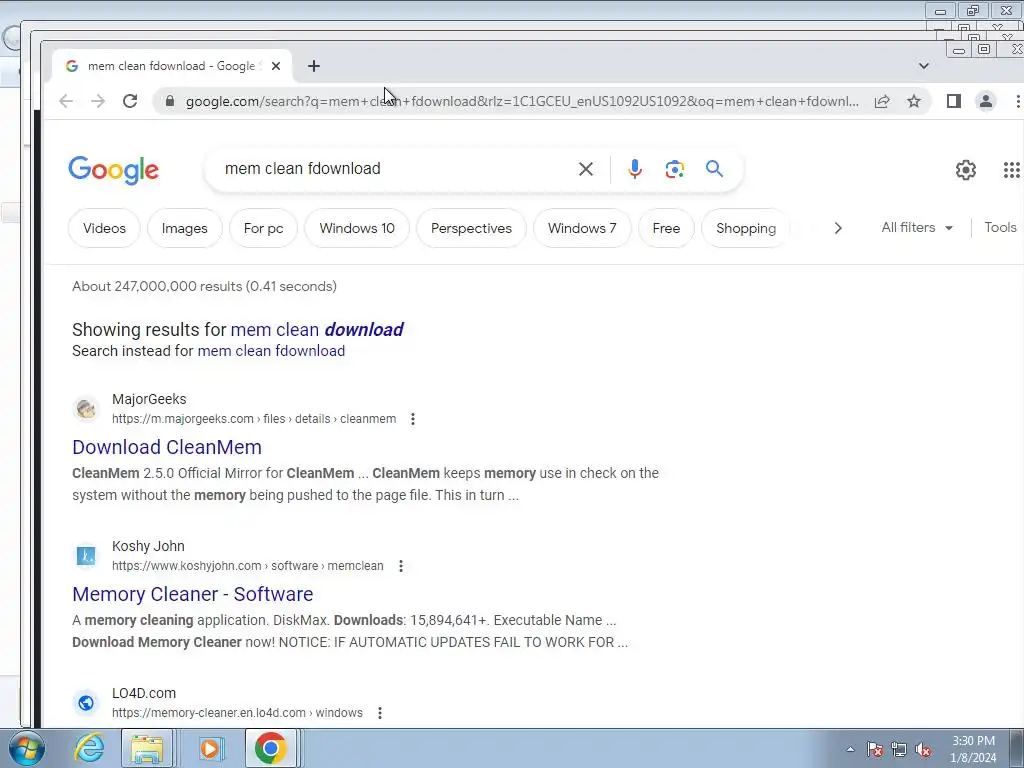Open more options for the LO4D.com result

point(380,713)
